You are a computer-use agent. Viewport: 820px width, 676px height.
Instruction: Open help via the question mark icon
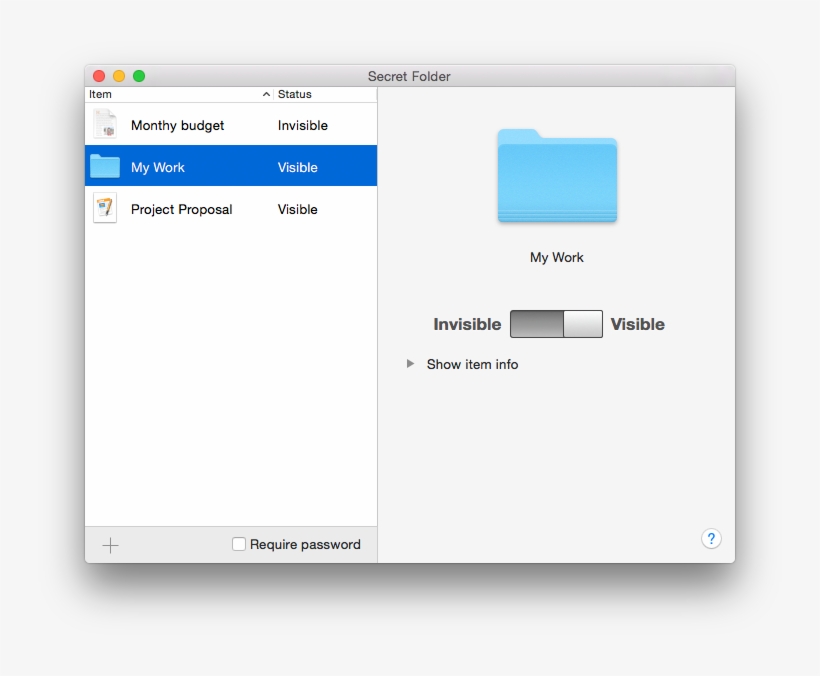[x=711, y=538]
